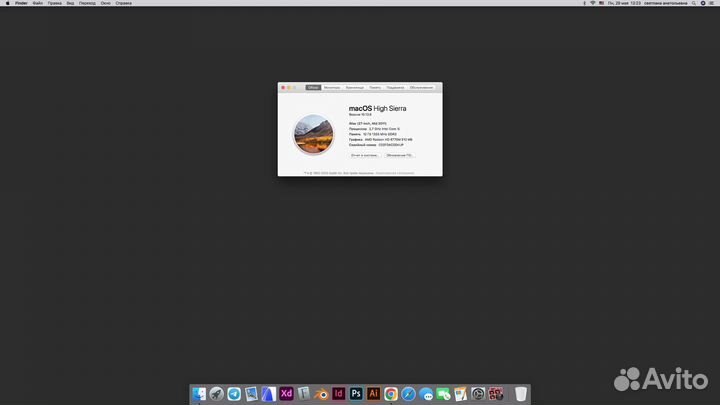Open the keyboard input flag menu

click(x=602, y=3)
